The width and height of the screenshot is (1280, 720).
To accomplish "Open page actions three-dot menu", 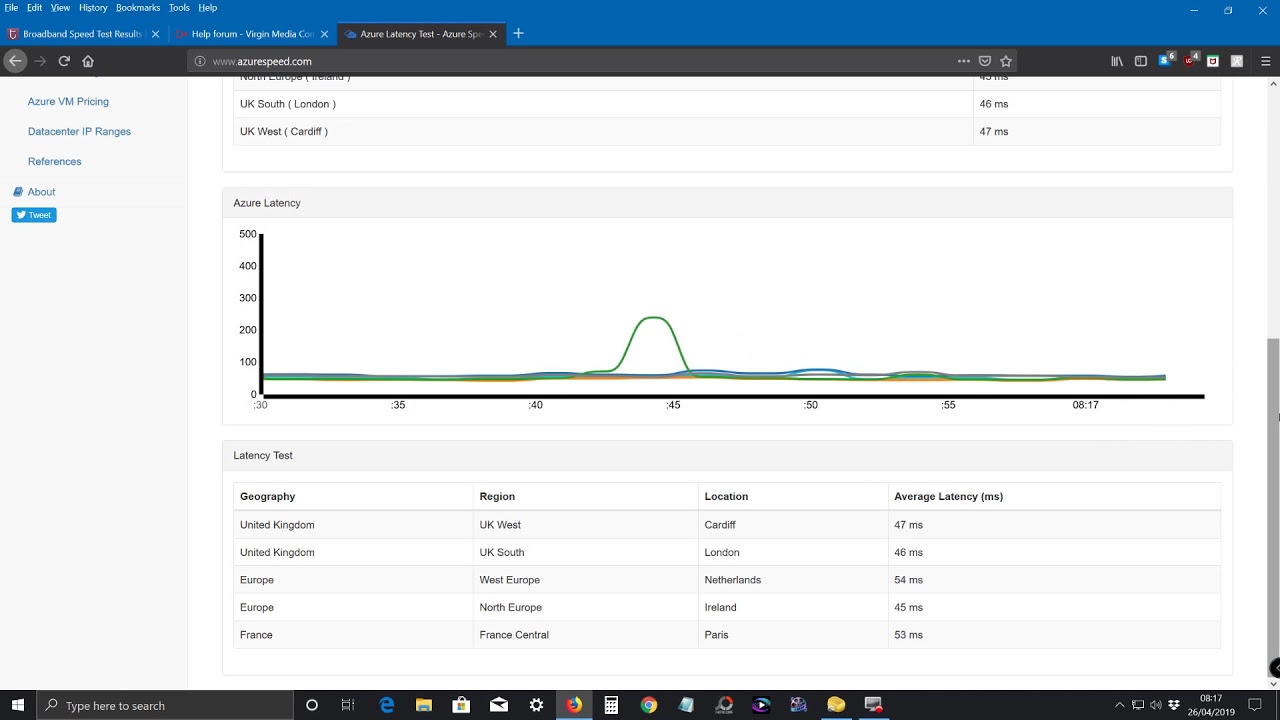I will pos(963,61).
